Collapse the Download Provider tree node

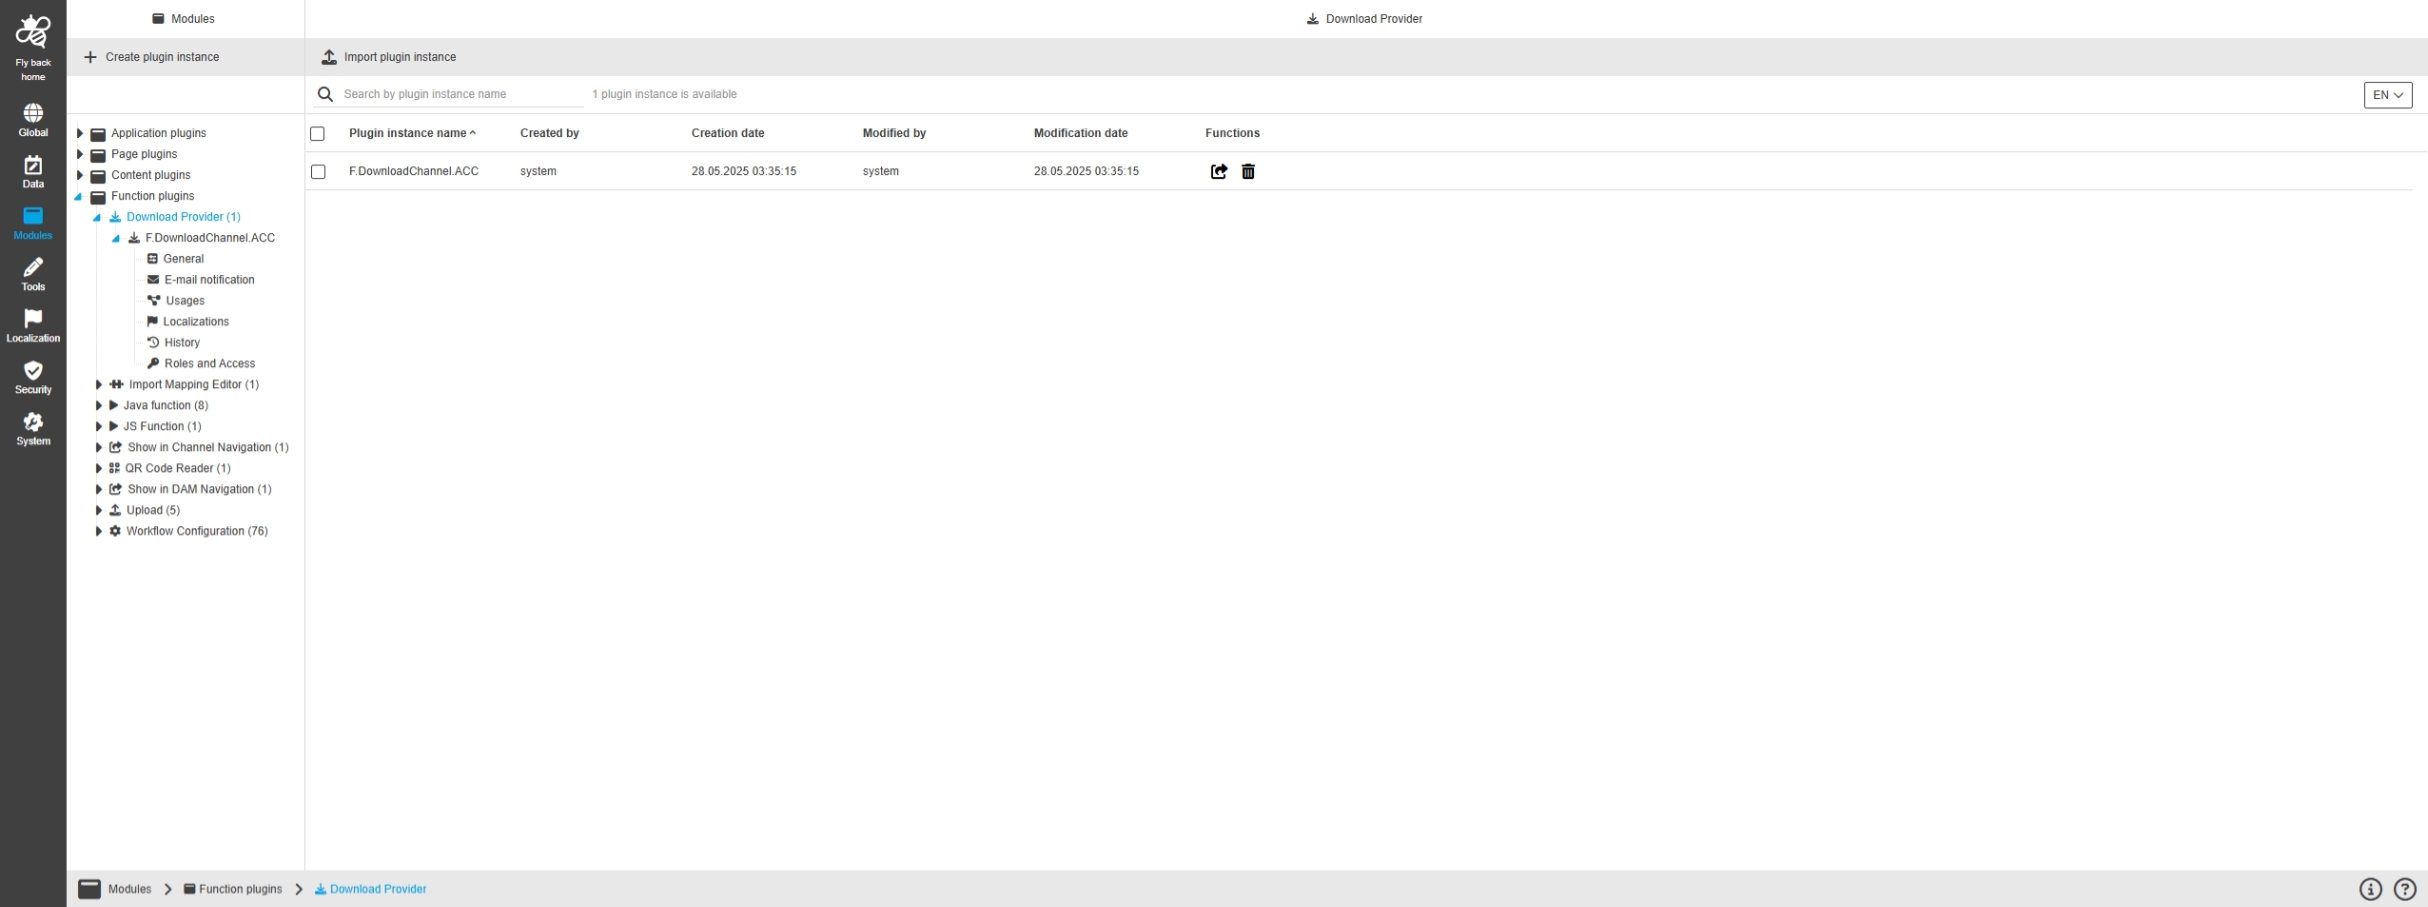pyautogui.click(x=97, y=217)
